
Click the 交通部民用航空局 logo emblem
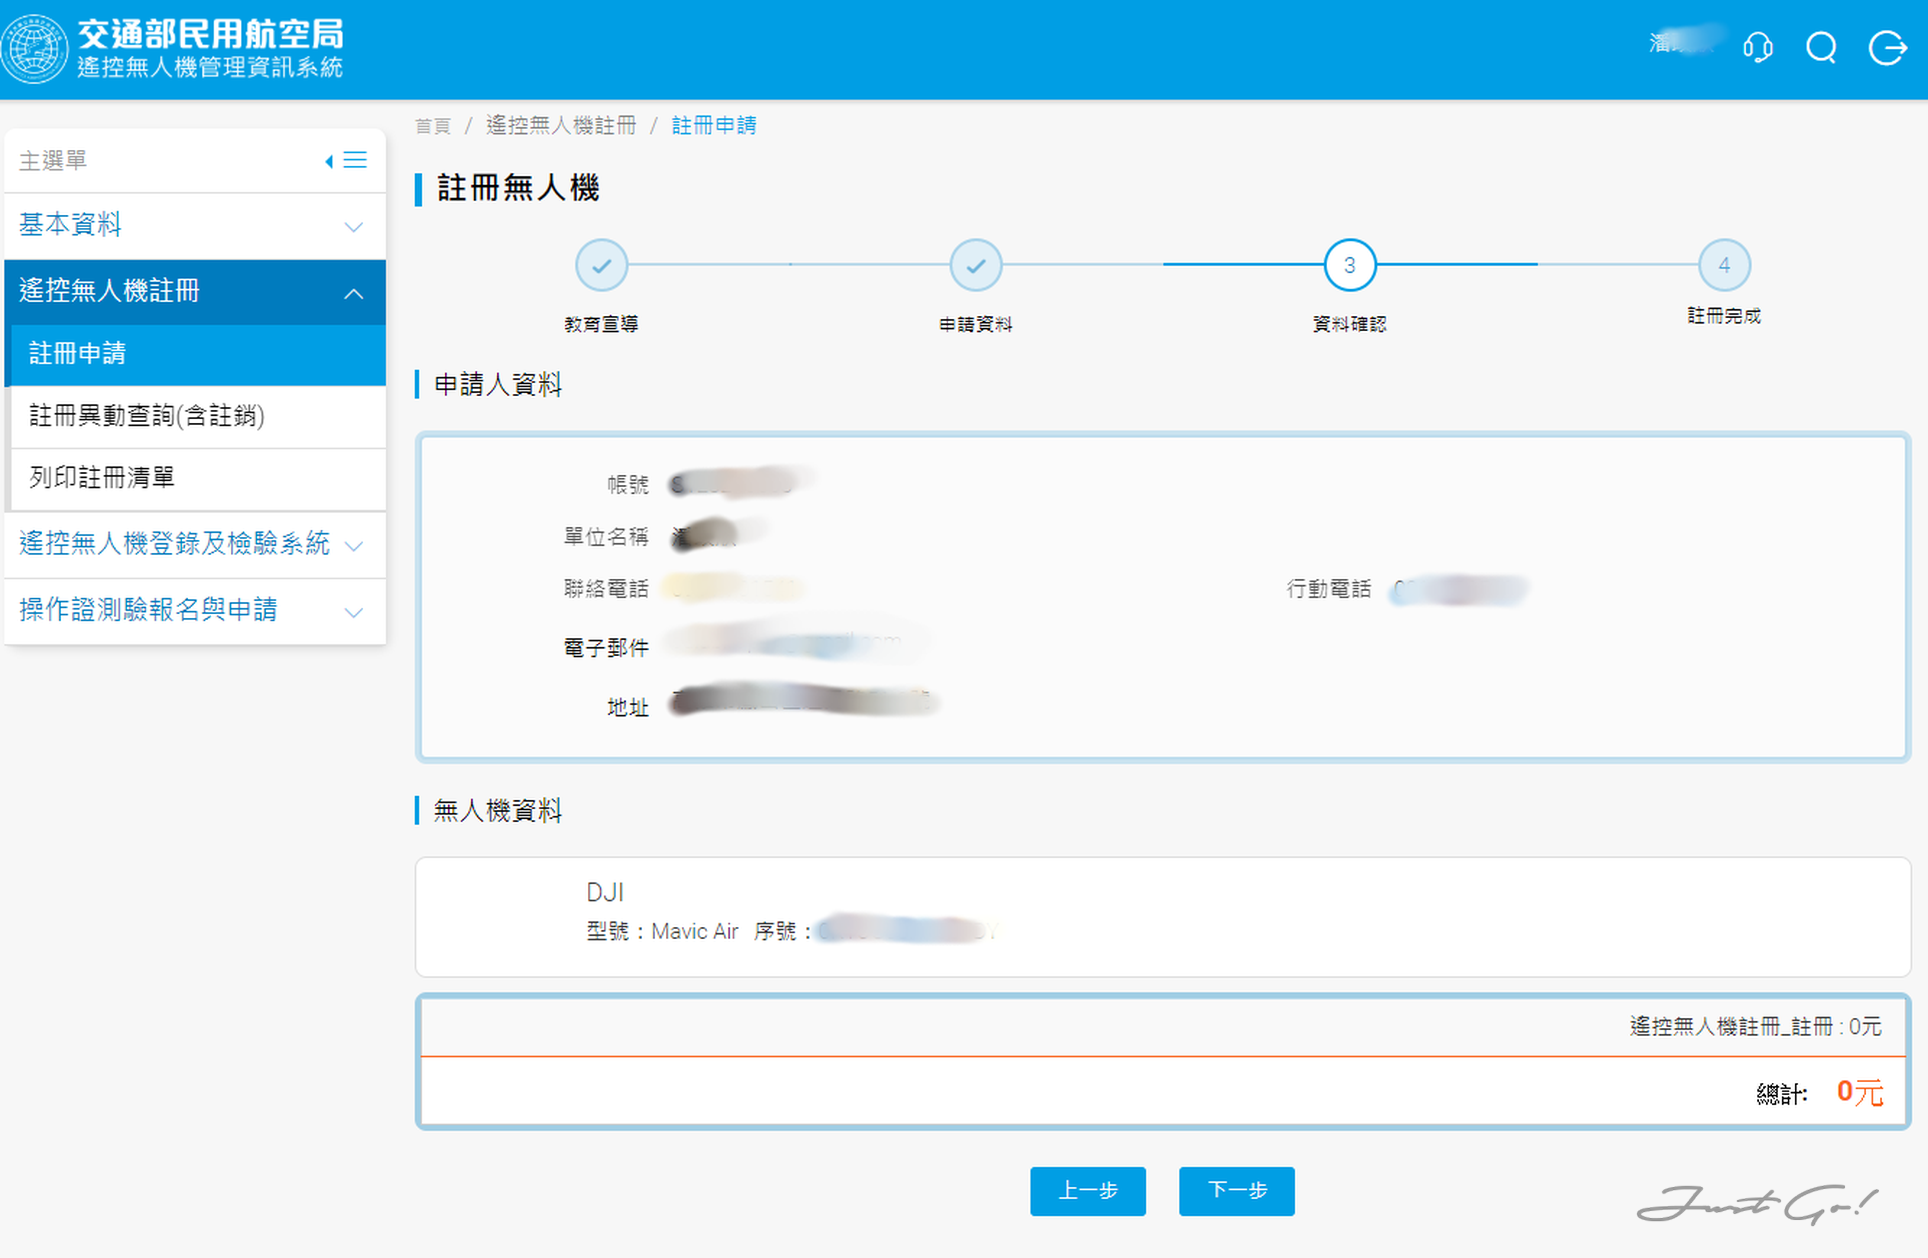point(35,48)
